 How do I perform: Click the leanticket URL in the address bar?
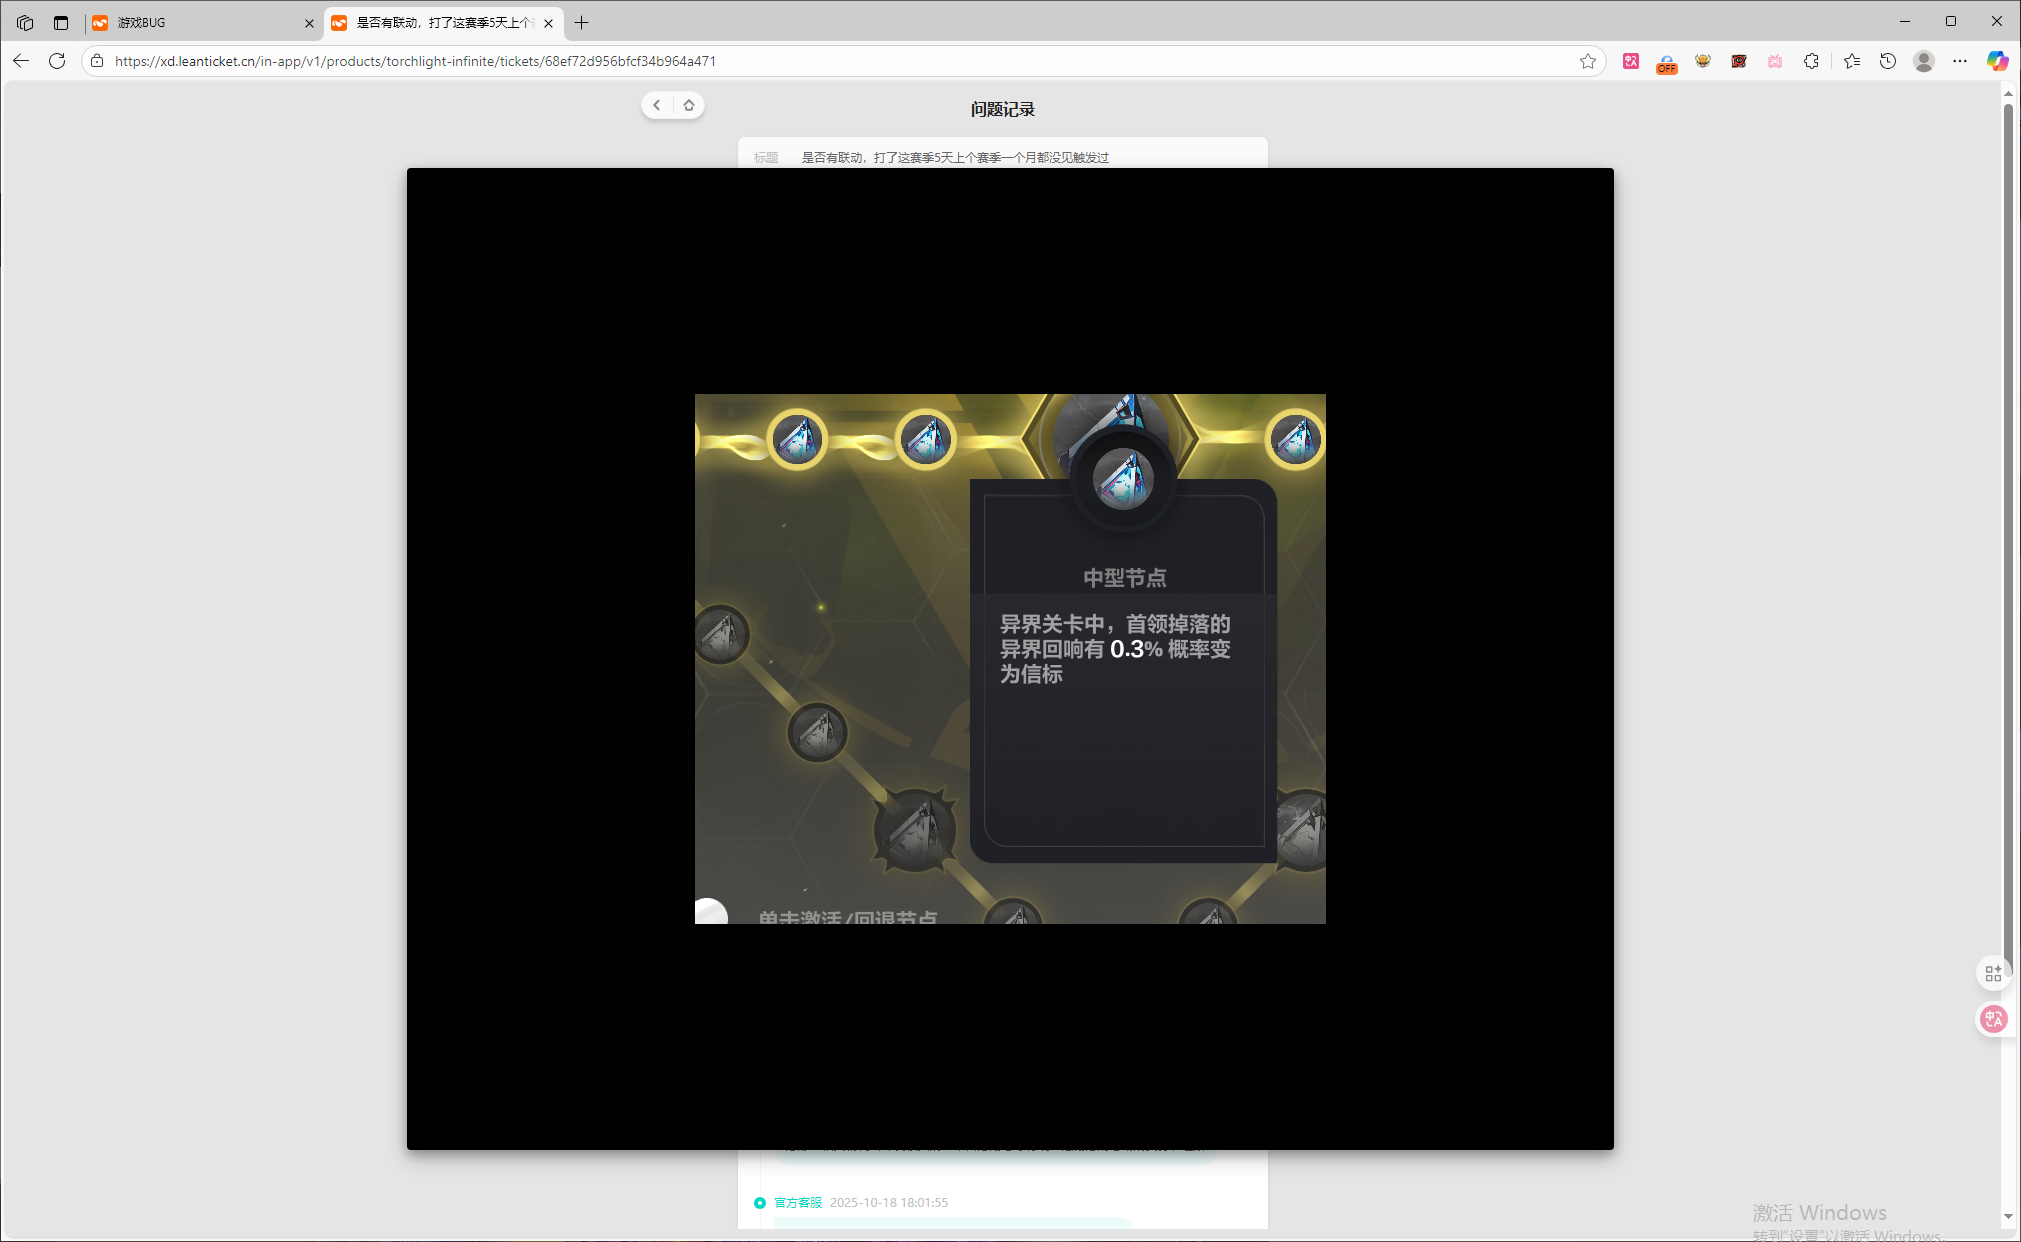(415, 61)
